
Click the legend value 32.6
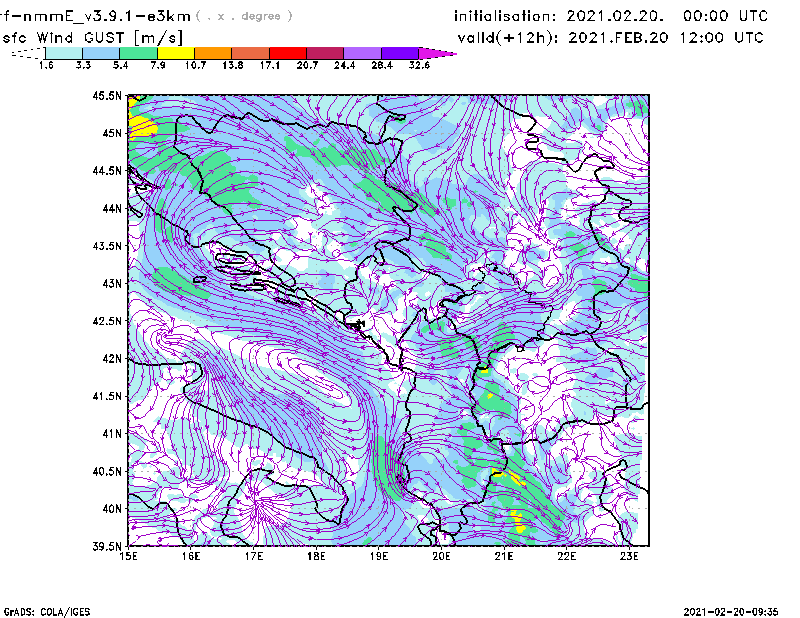point(419,65)
